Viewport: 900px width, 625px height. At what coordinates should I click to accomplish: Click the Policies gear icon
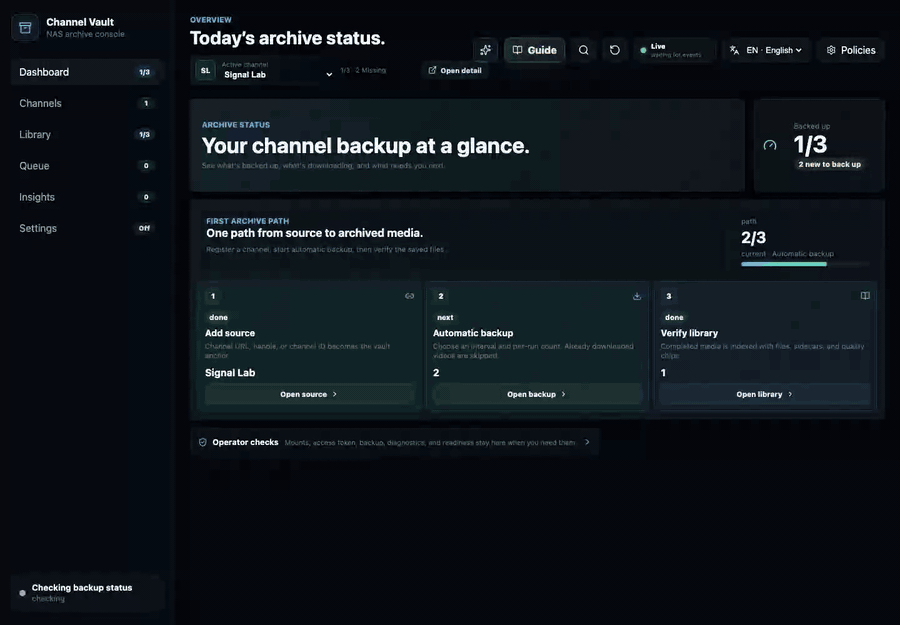pyautogui.click(x=831, y=50)
